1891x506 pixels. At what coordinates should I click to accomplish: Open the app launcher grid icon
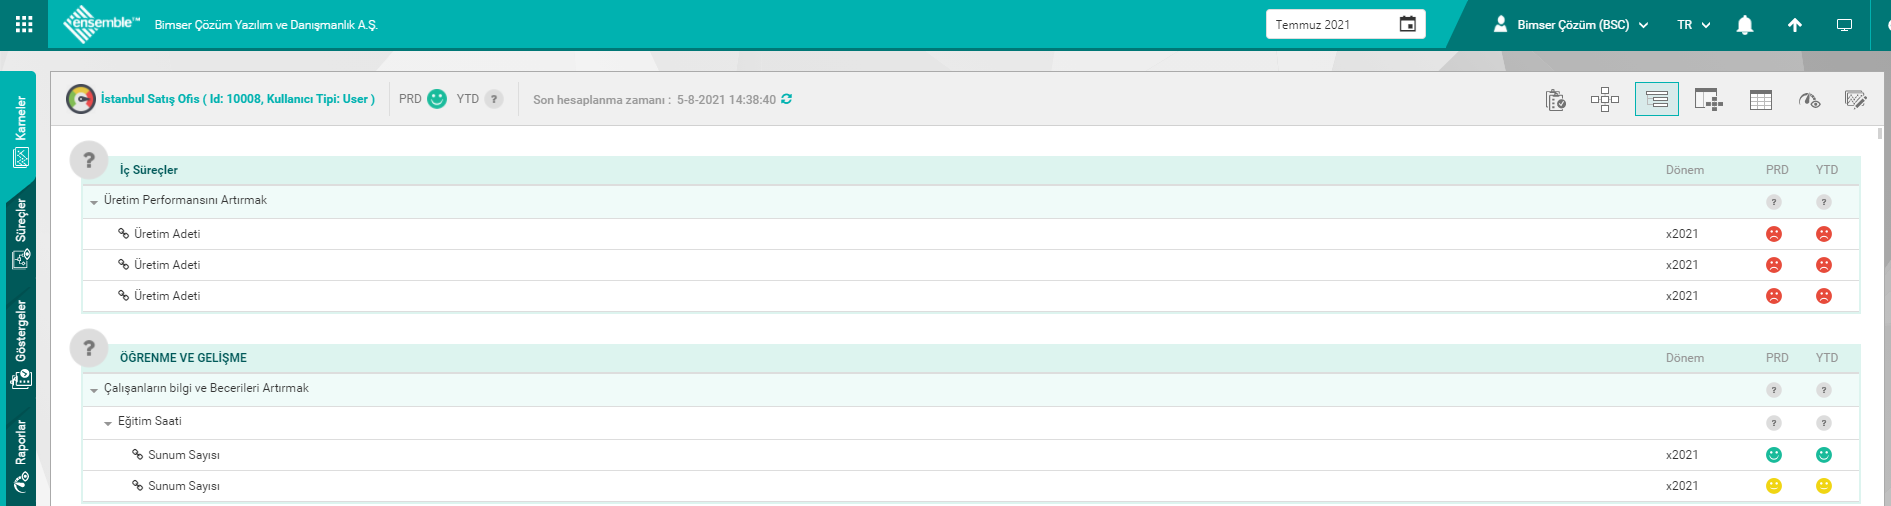tap(24, 24)
